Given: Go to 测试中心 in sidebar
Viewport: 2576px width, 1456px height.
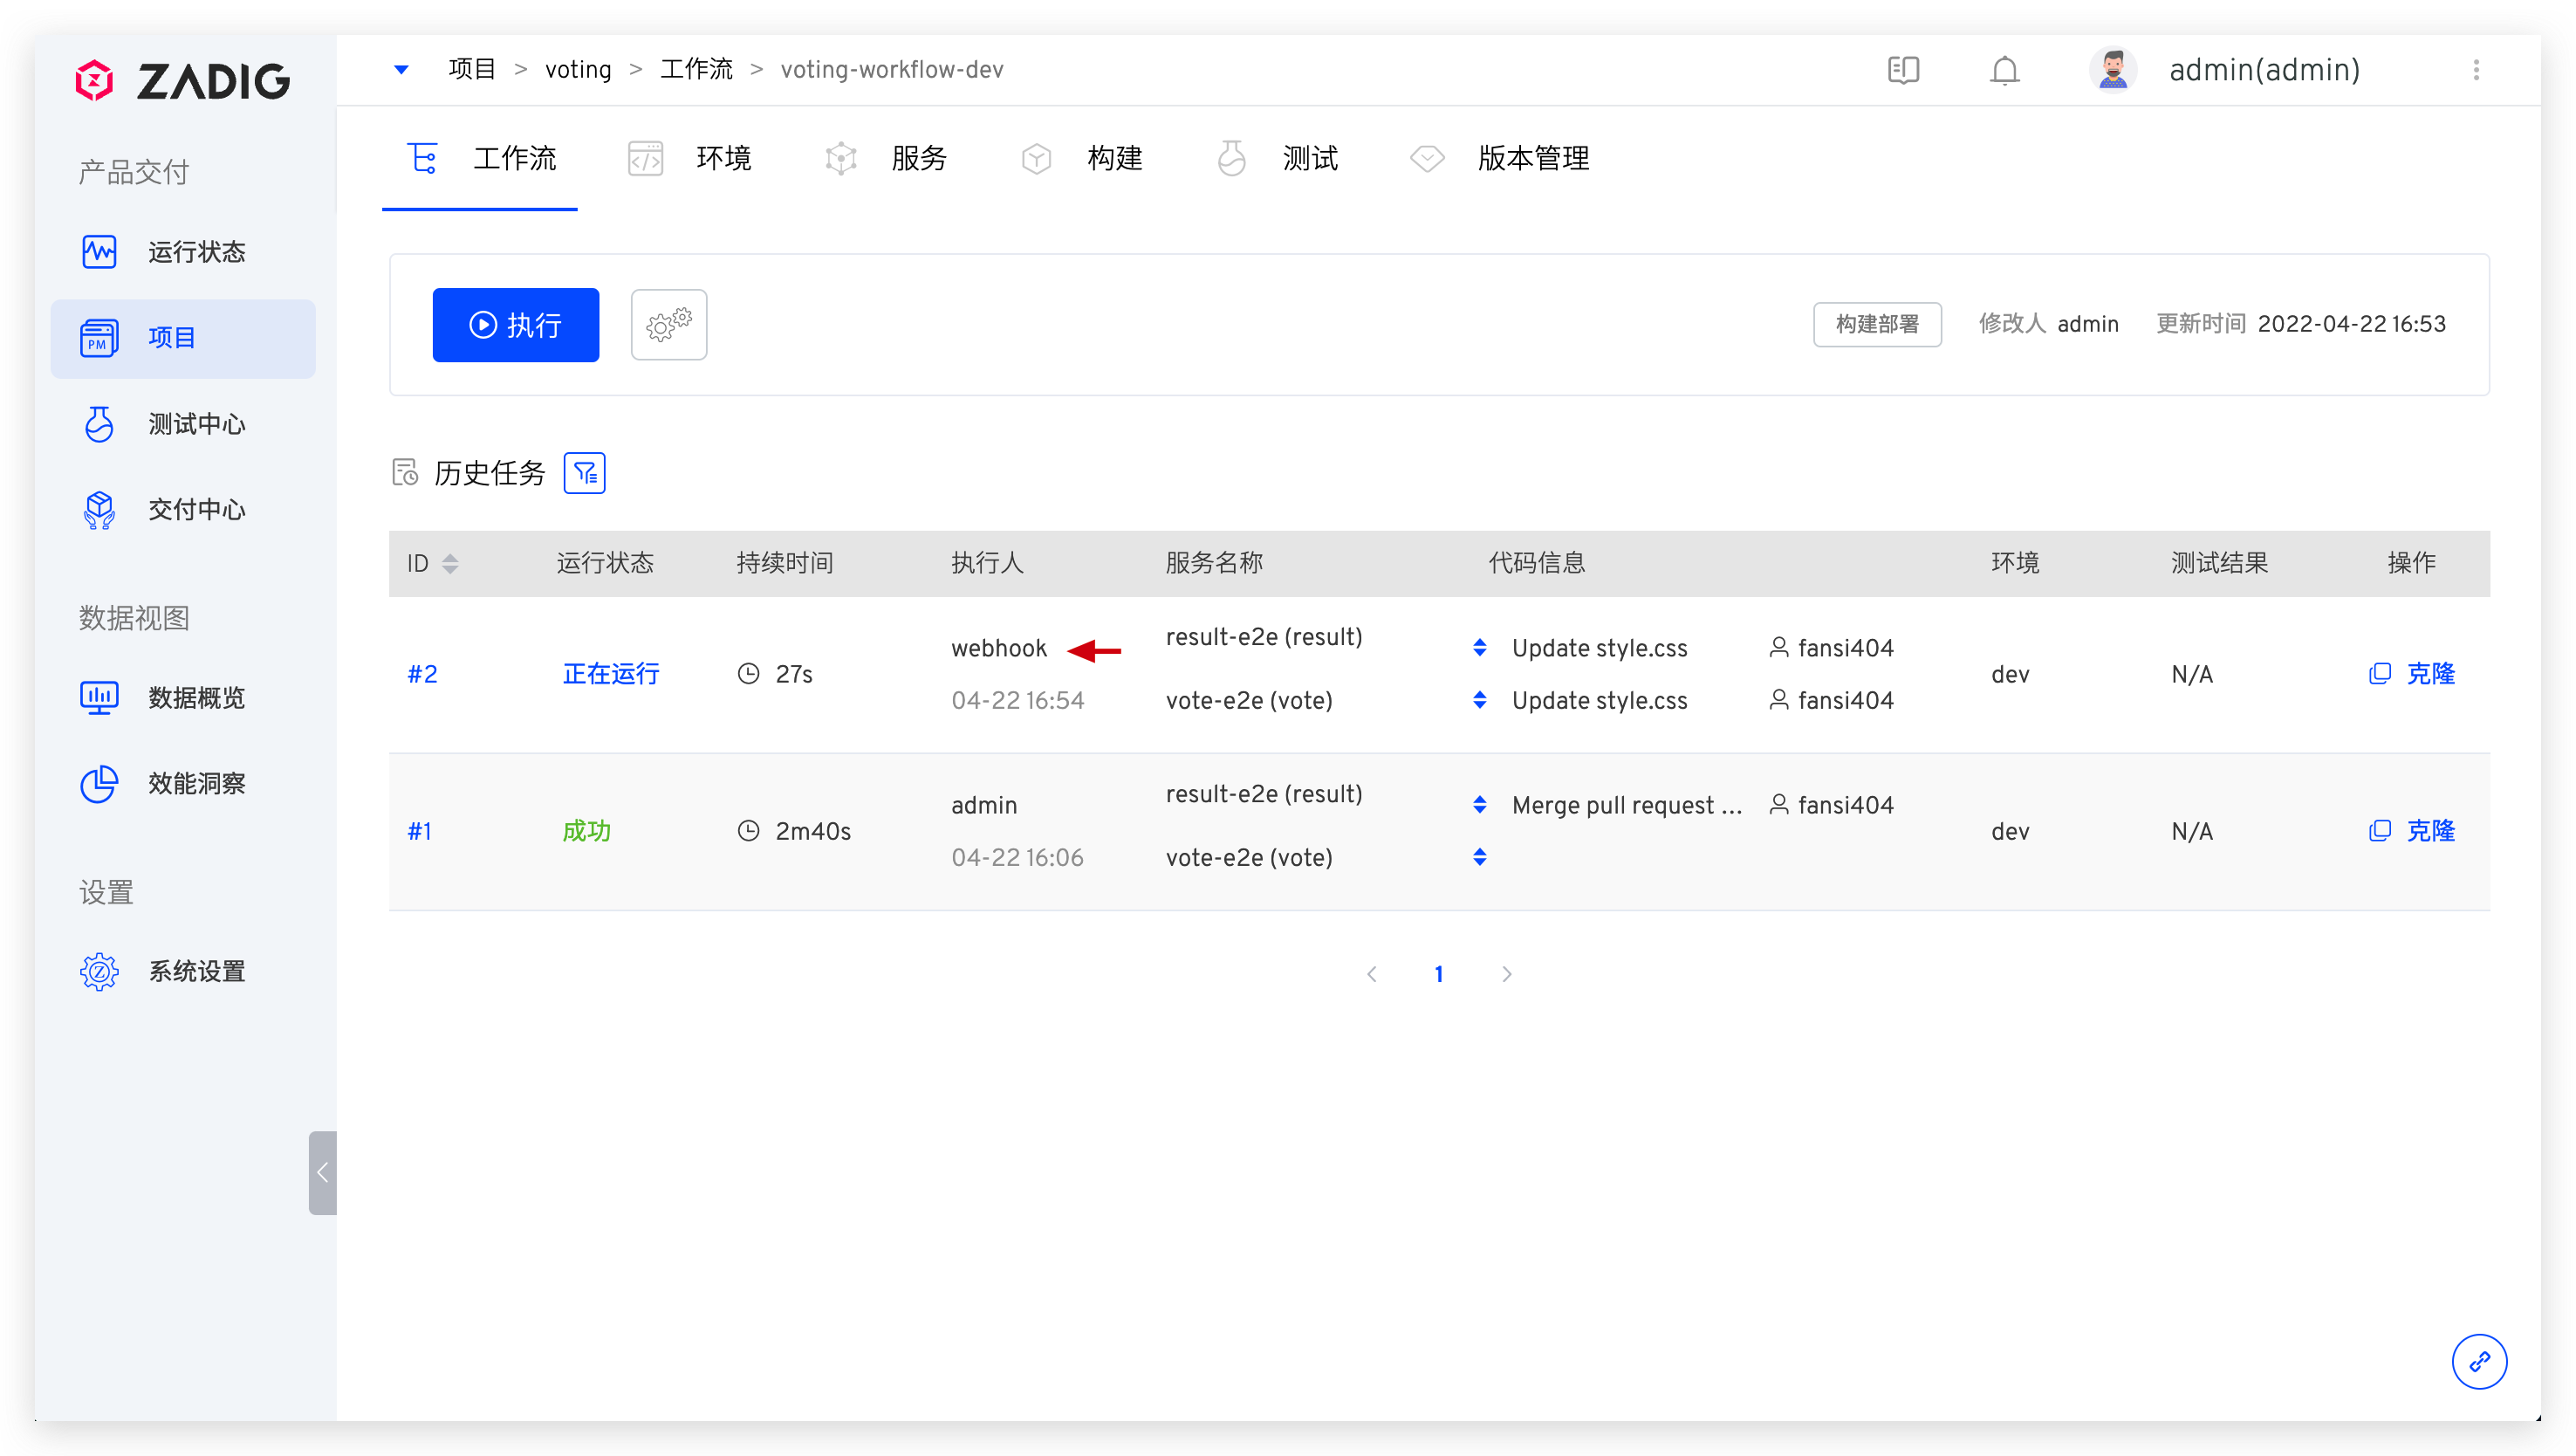Looking at the screenshot, I should [x=196, y=424].
